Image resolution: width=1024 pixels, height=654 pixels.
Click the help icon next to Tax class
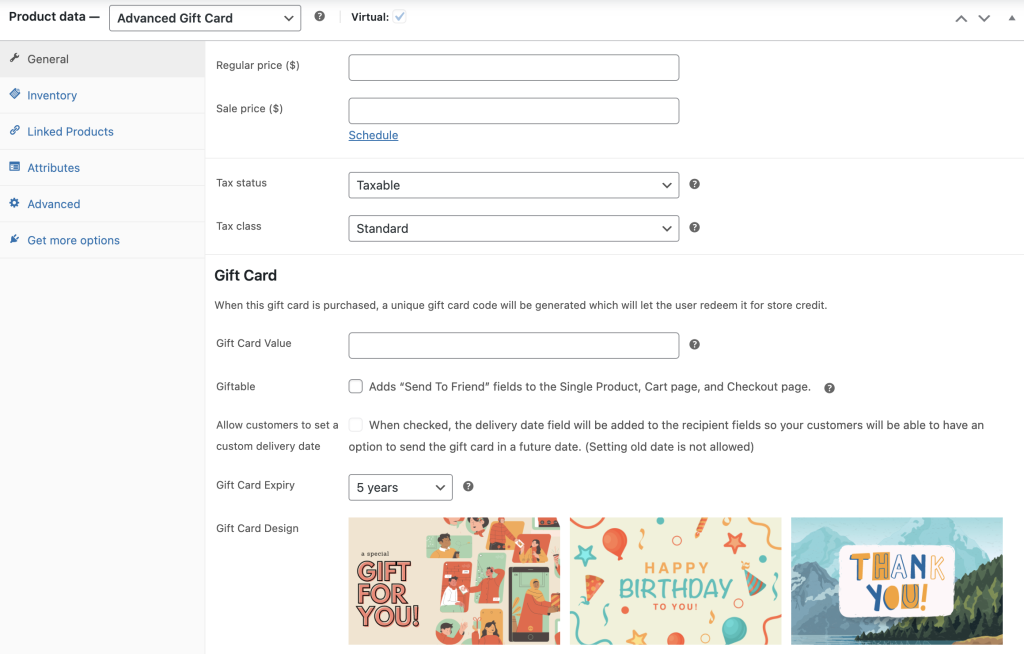tap(694, 228)
